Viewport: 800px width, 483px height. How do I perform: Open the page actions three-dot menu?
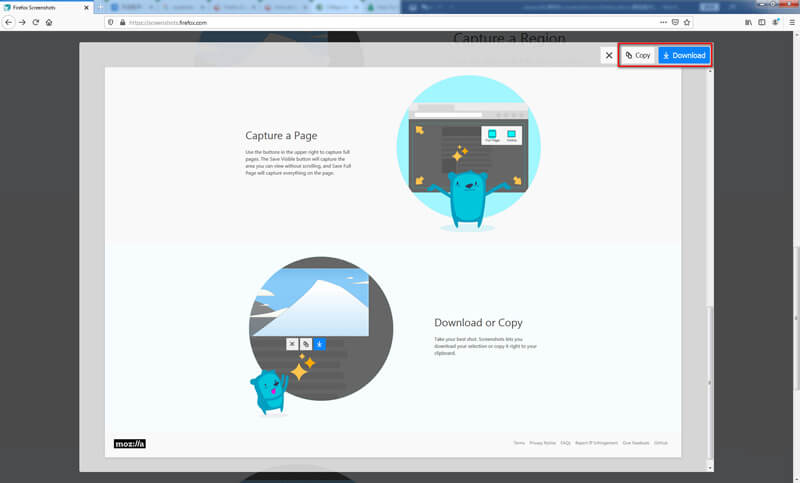click(663, 22)
